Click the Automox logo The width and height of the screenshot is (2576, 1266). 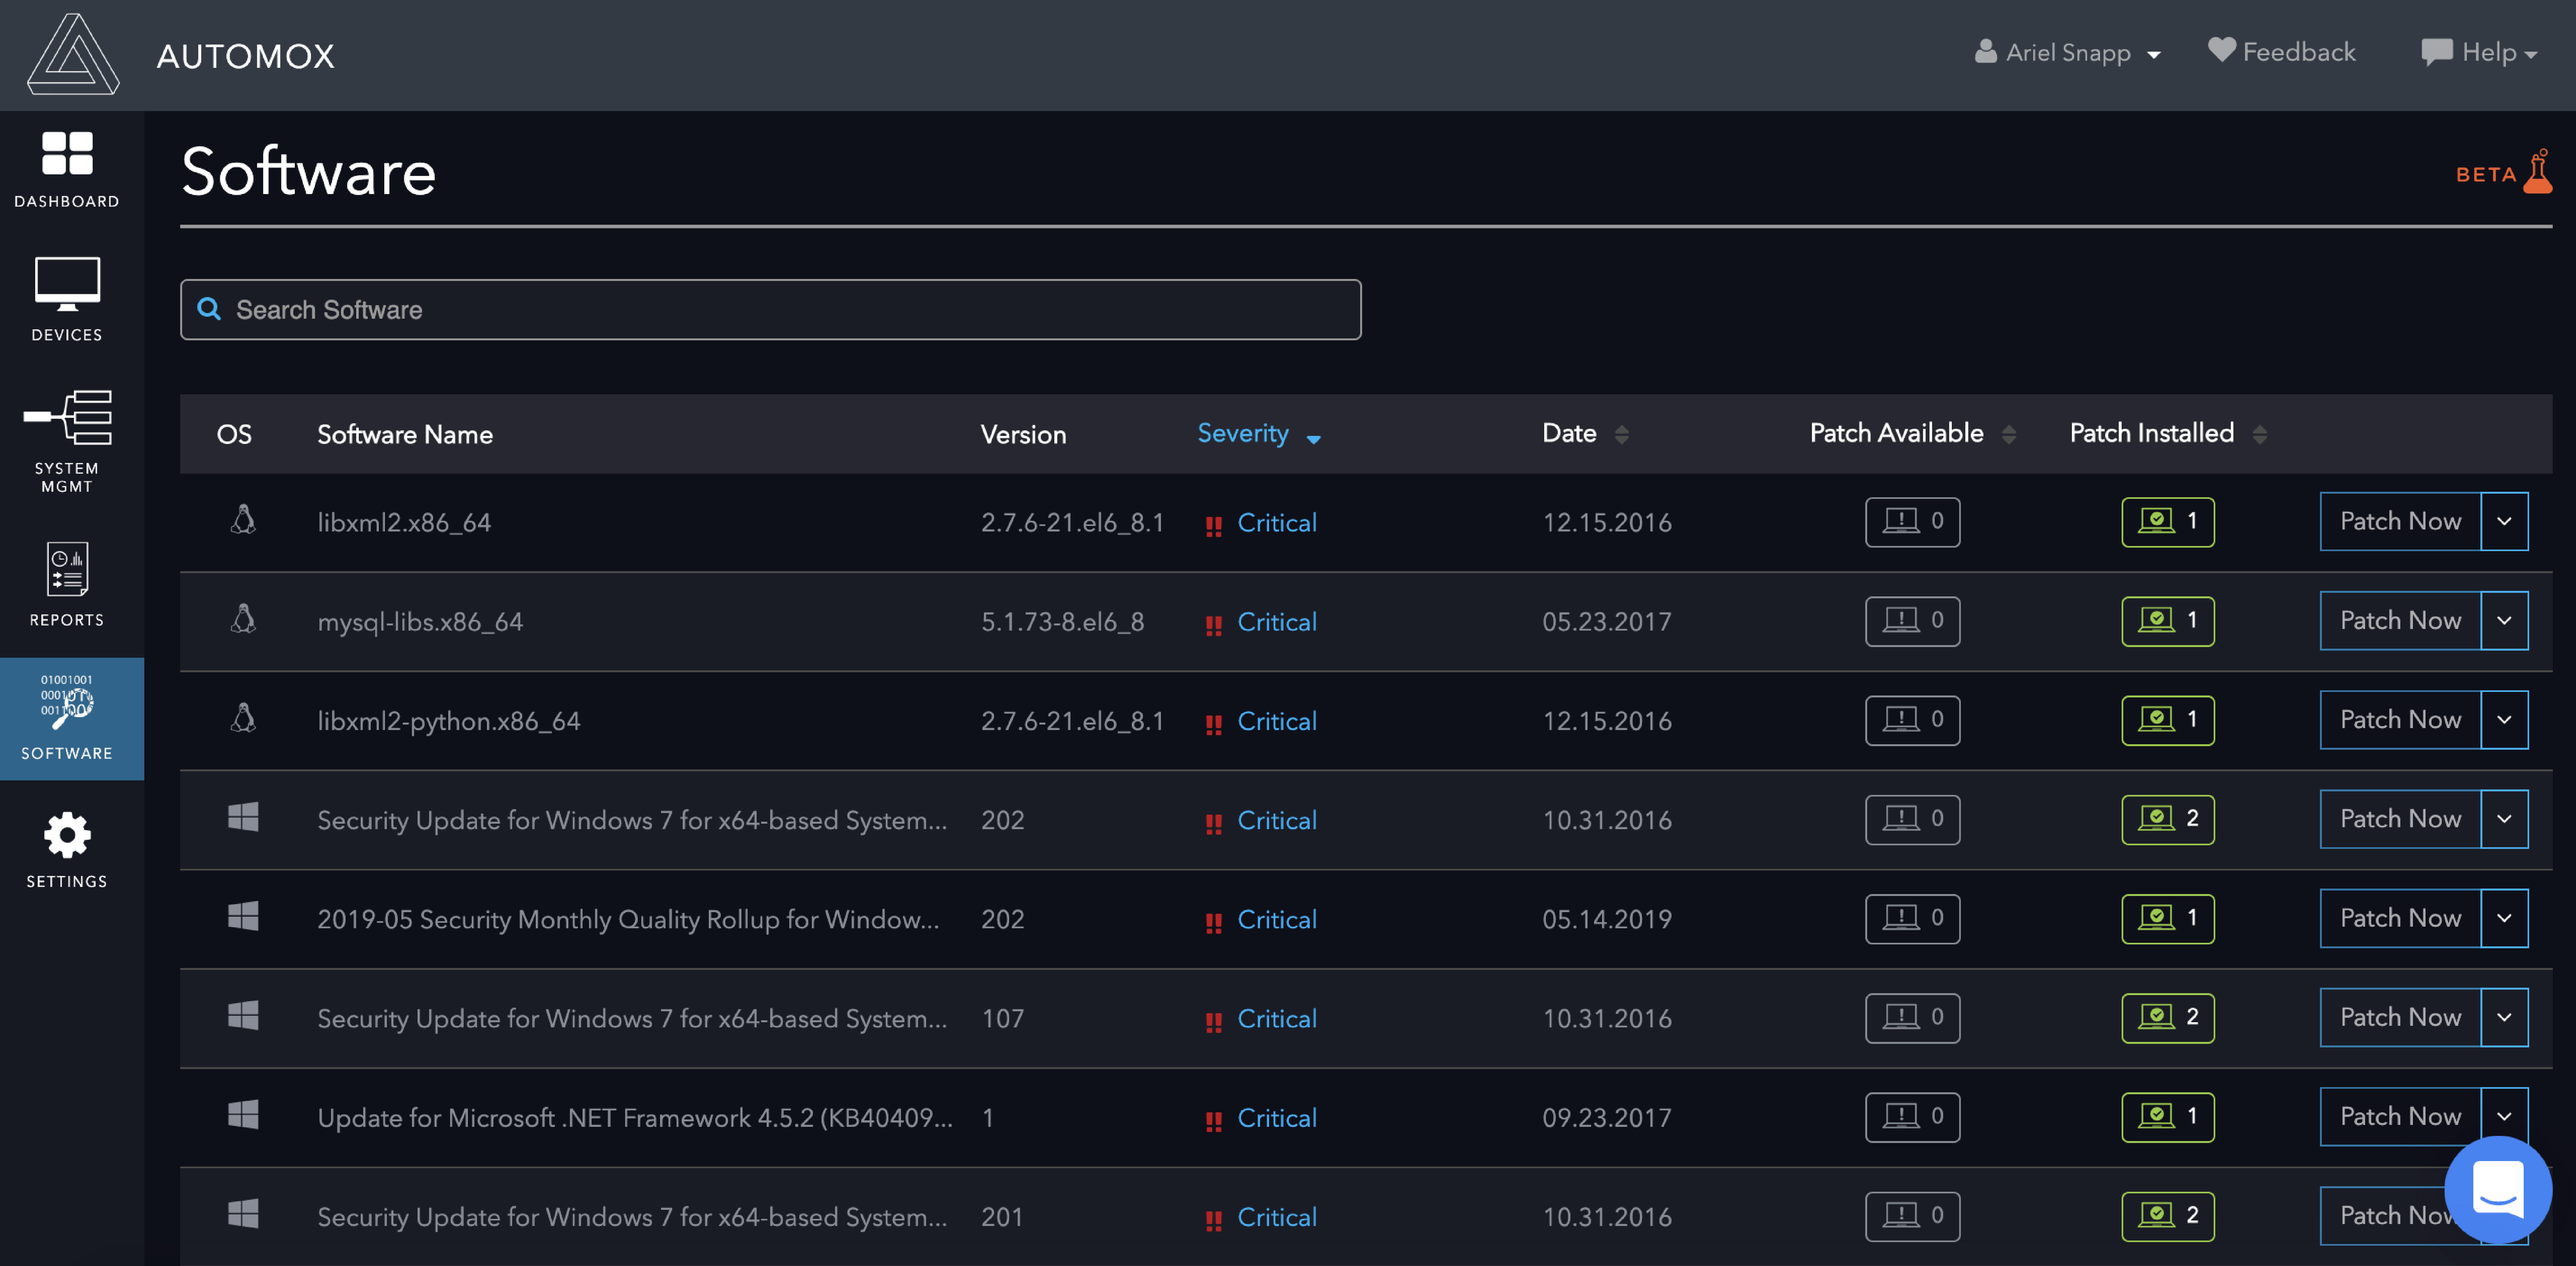pyautogui.click(x=73, y=55)
